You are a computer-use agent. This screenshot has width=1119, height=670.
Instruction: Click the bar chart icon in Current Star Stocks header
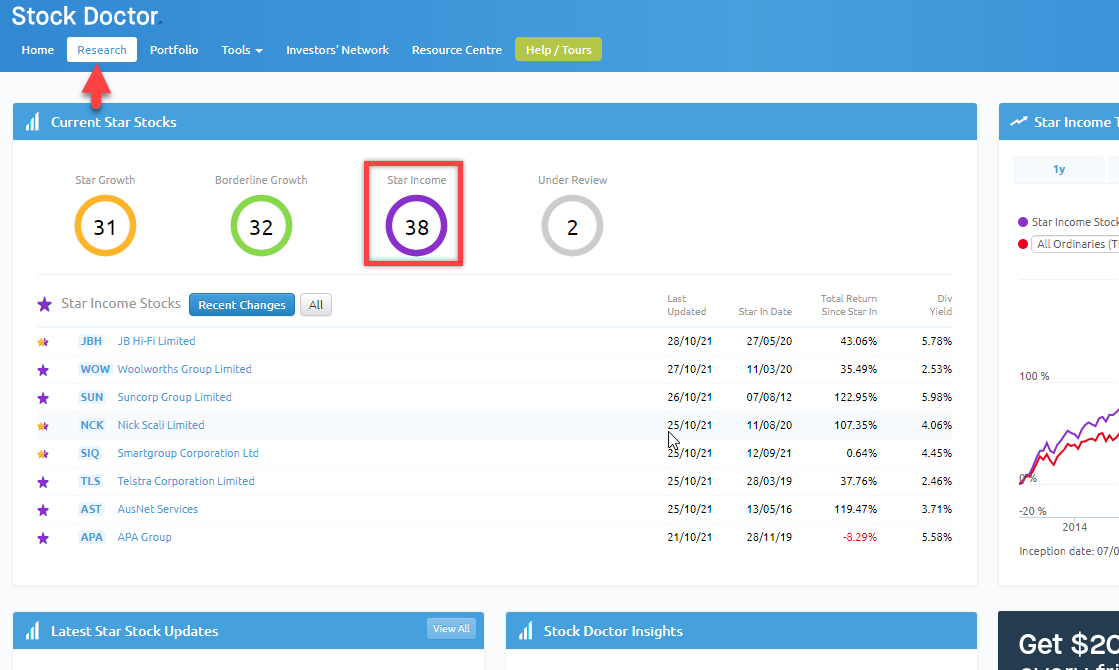(32, 122)
